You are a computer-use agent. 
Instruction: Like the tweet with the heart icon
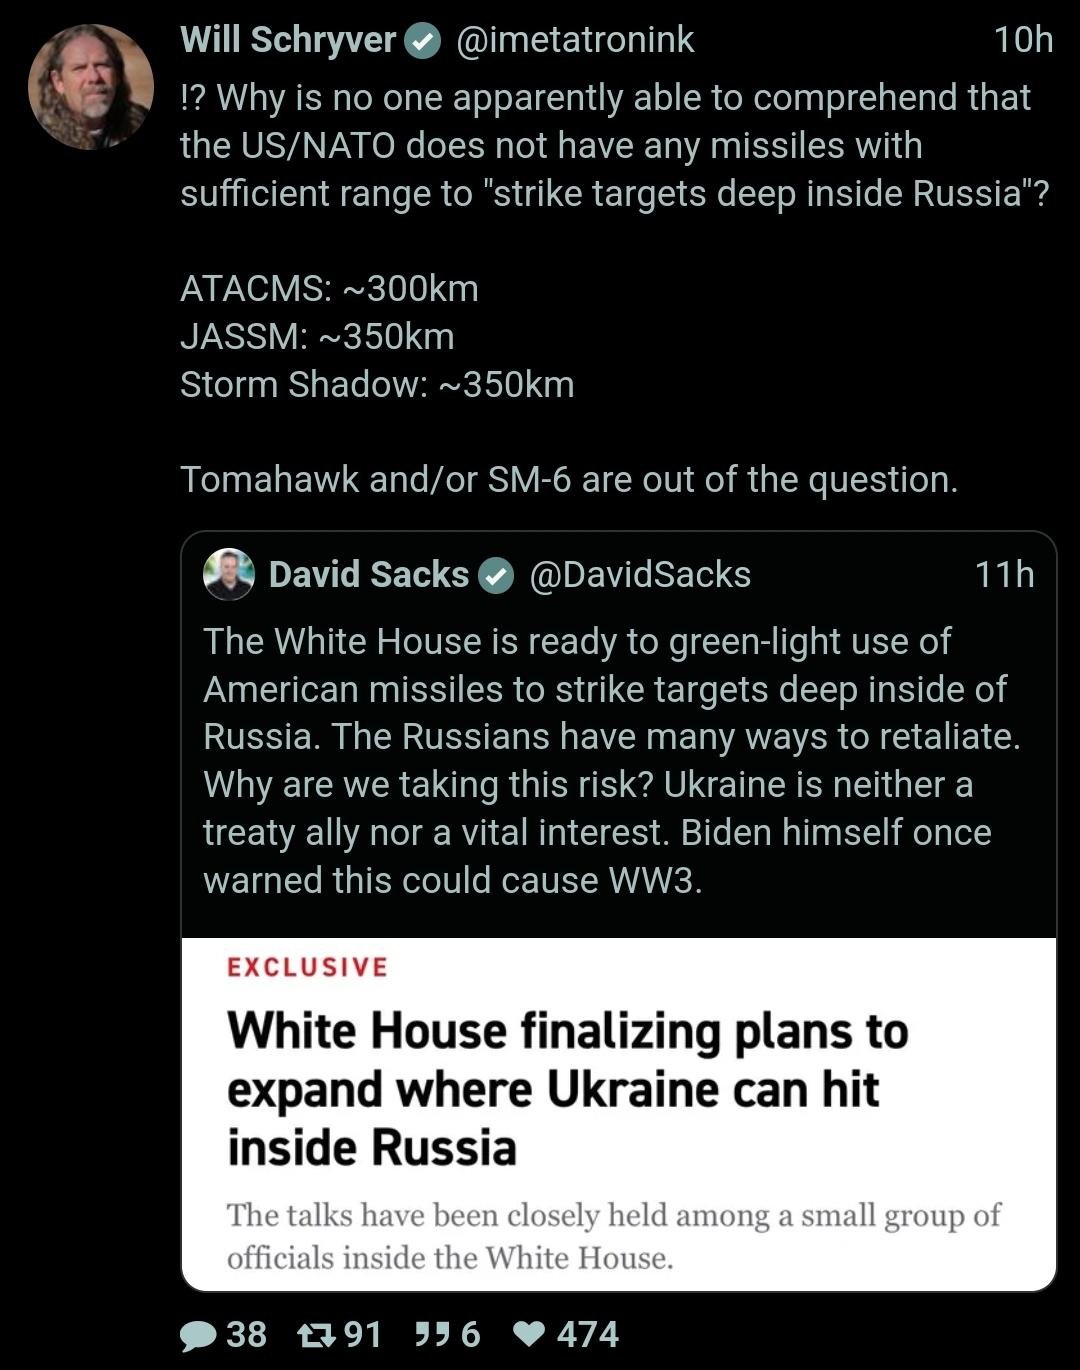(529, 1336)
